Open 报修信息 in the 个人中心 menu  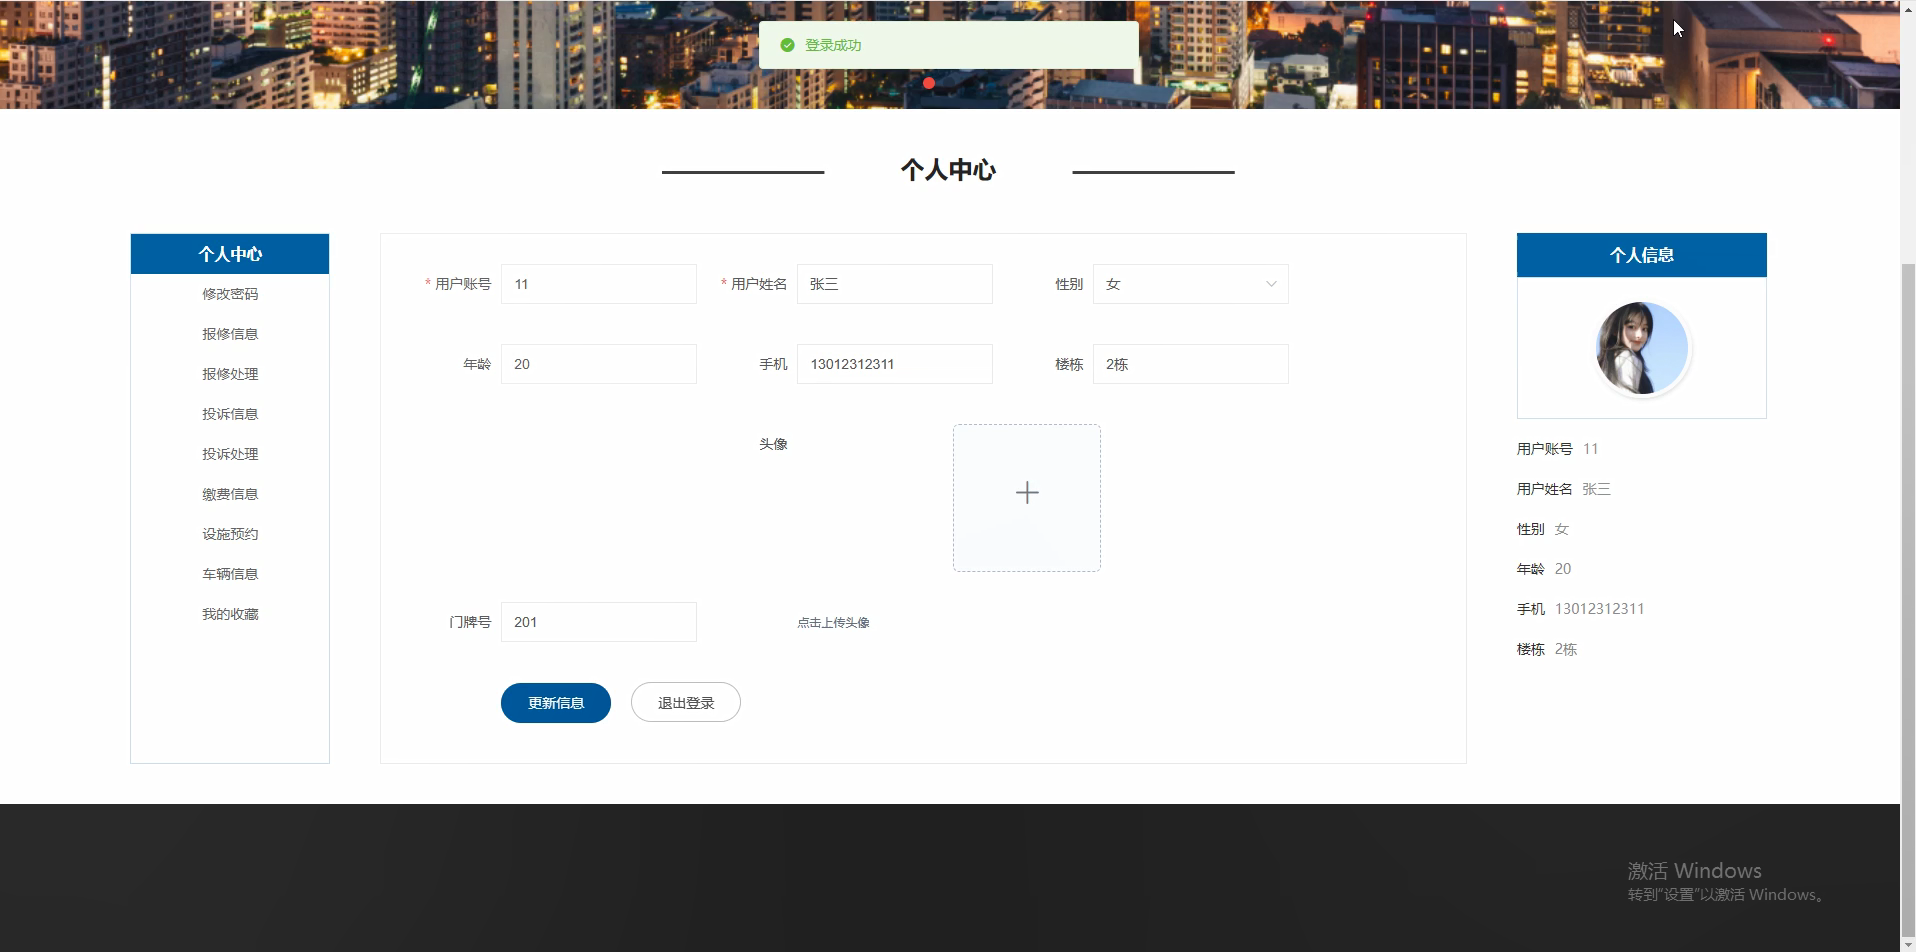tap(229, 333)
